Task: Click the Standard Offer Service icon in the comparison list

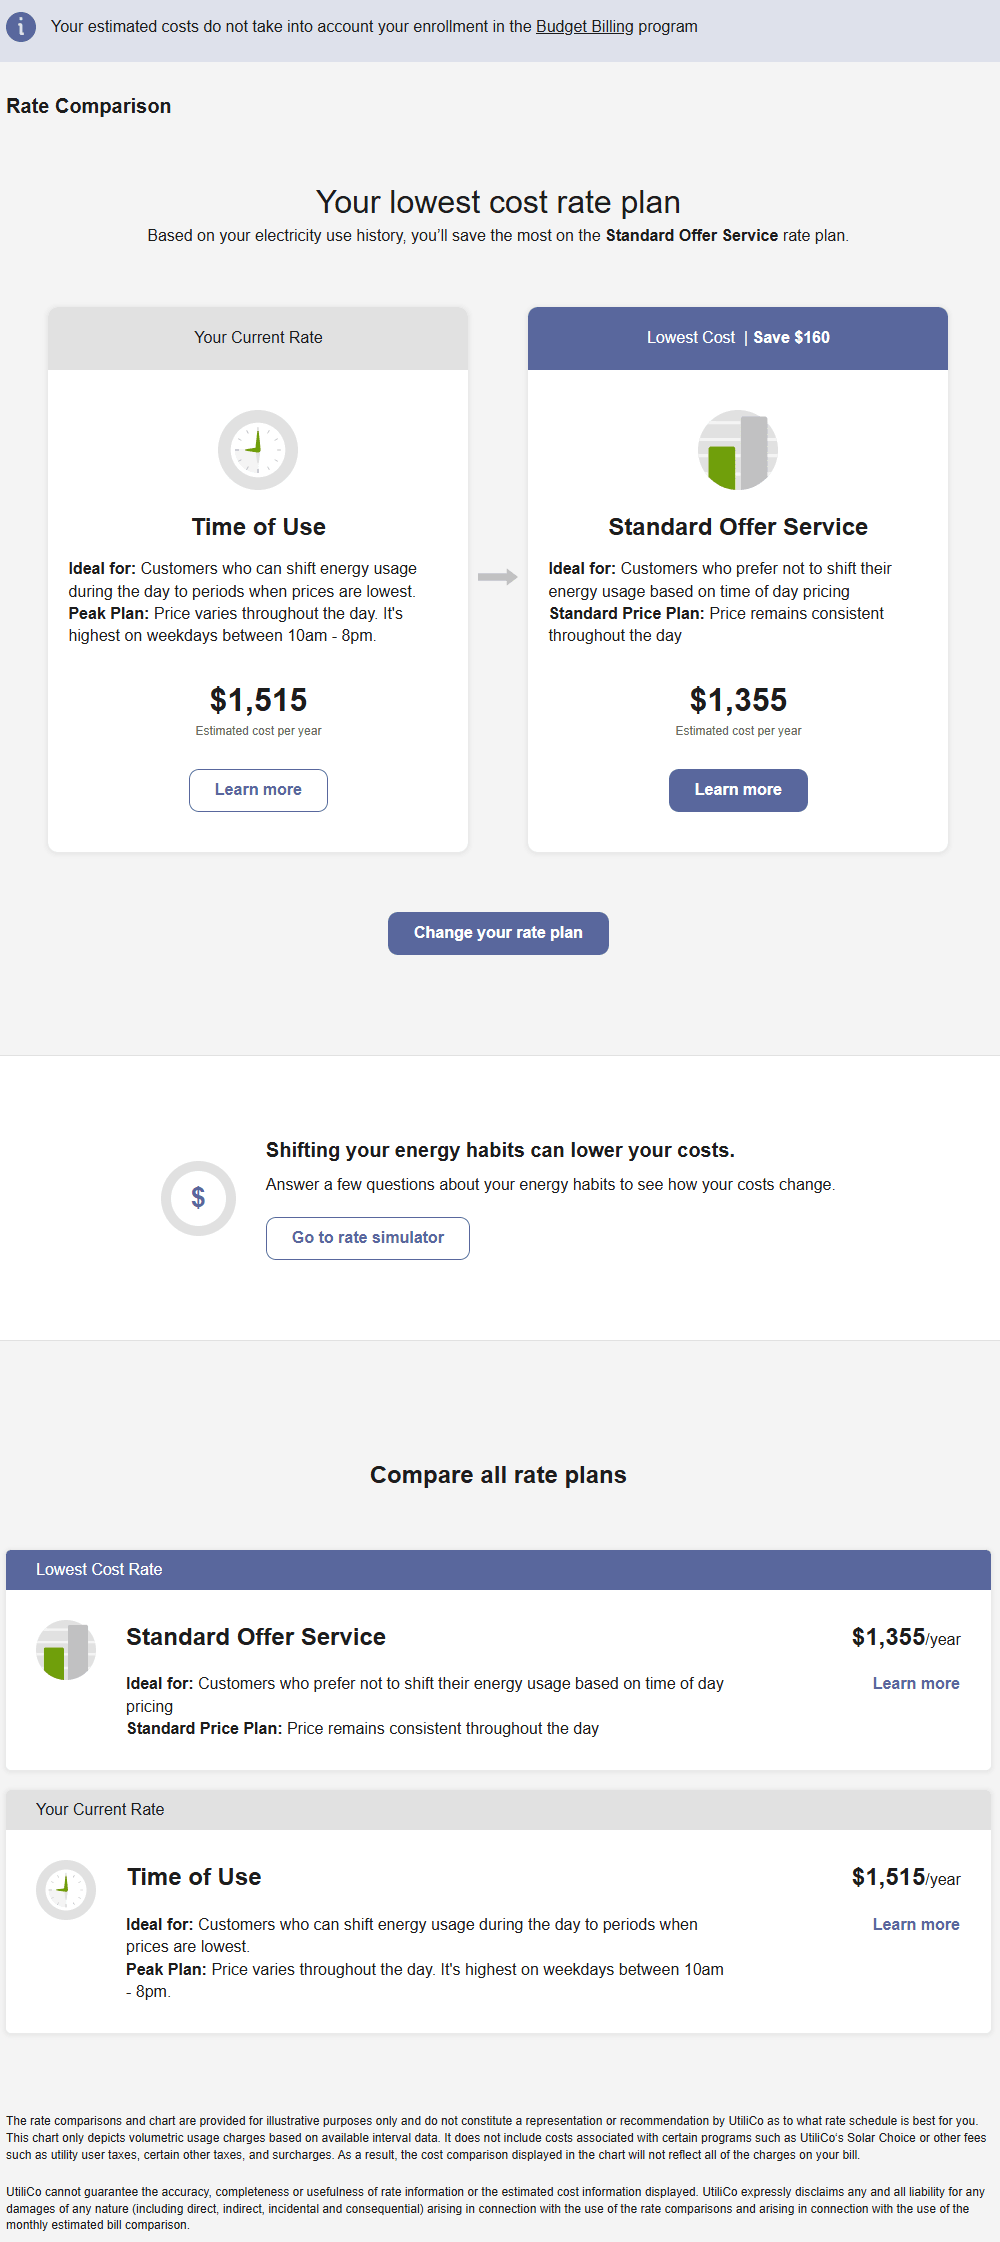Action: (x=66, y=1648)
